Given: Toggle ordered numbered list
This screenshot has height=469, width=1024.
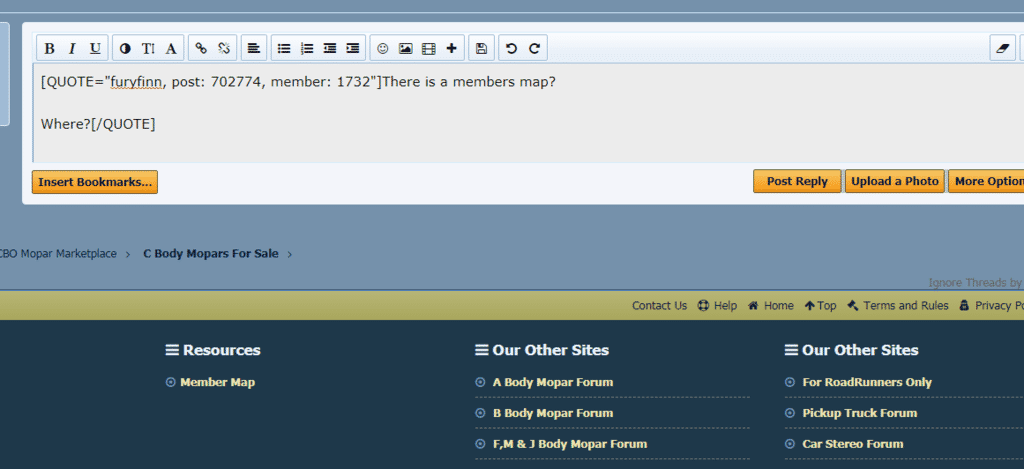Looking at the screenshot, I should point(307,48).
